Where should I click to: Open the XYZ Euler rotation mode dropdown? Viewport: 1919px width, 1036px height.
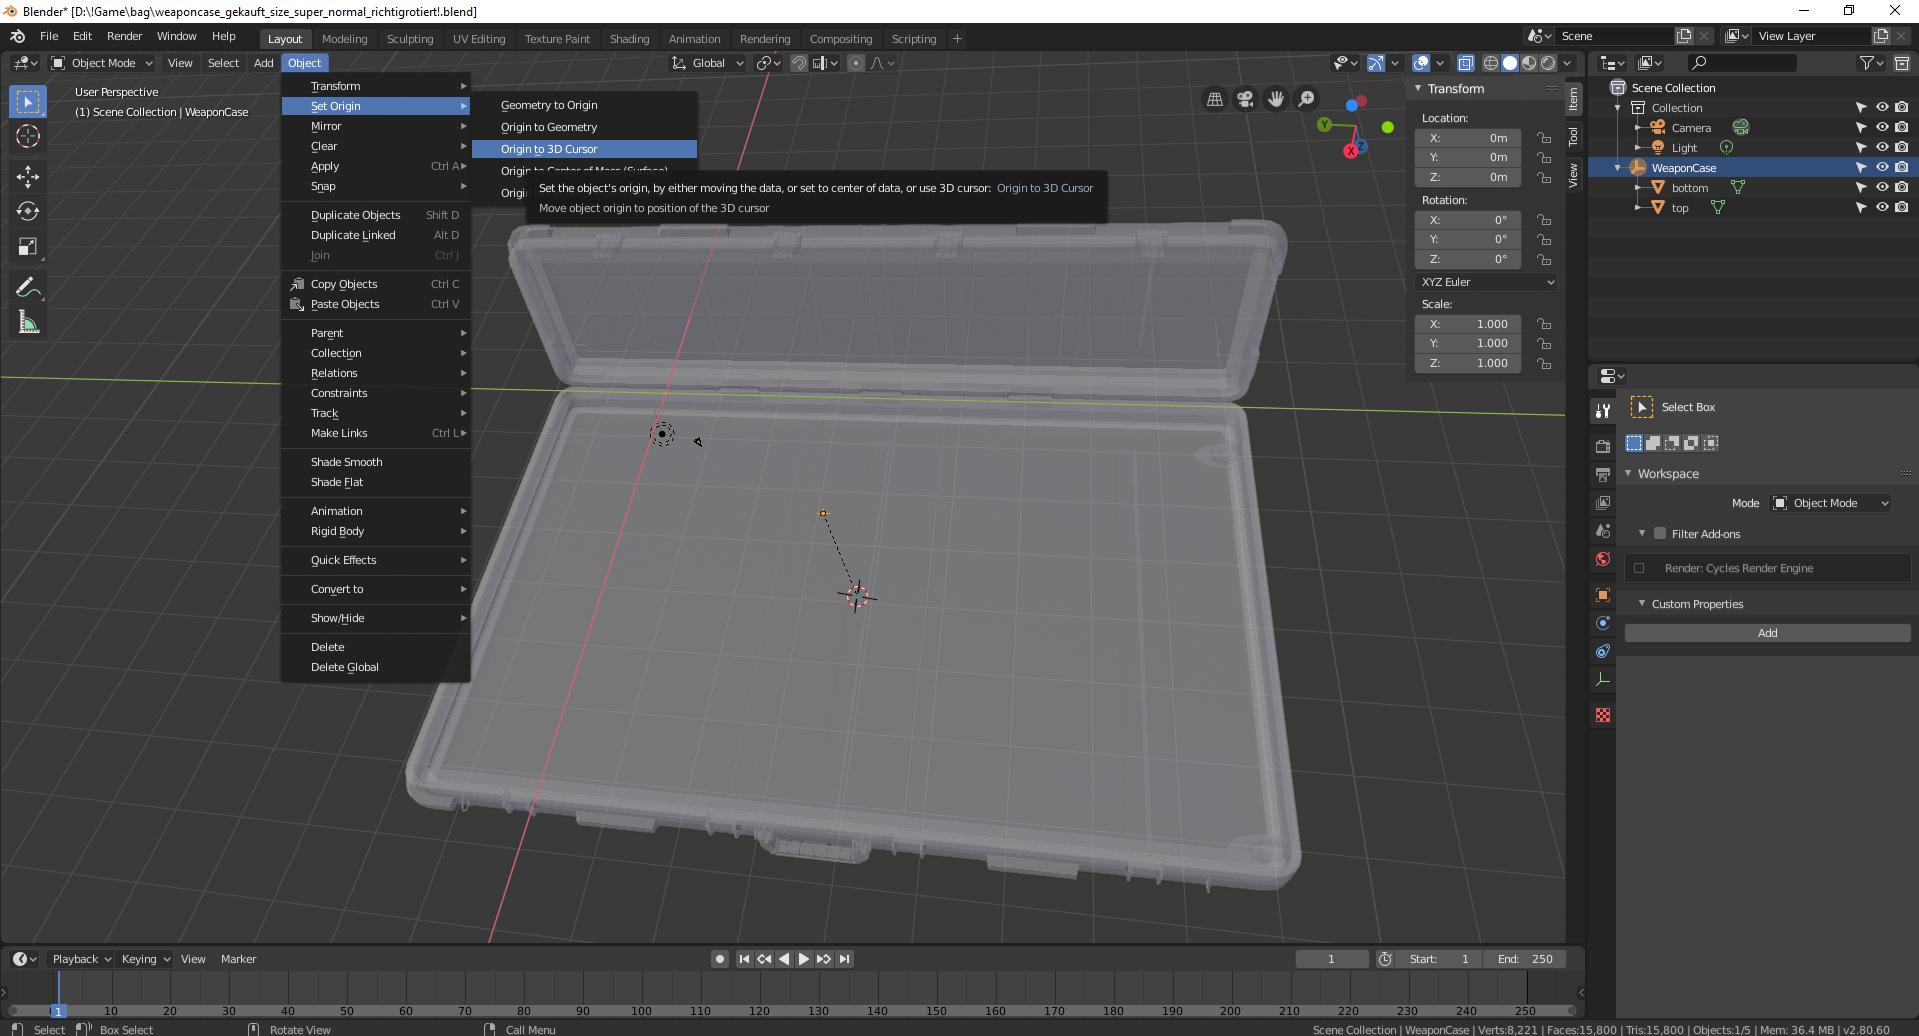(x=1485, y=282)
